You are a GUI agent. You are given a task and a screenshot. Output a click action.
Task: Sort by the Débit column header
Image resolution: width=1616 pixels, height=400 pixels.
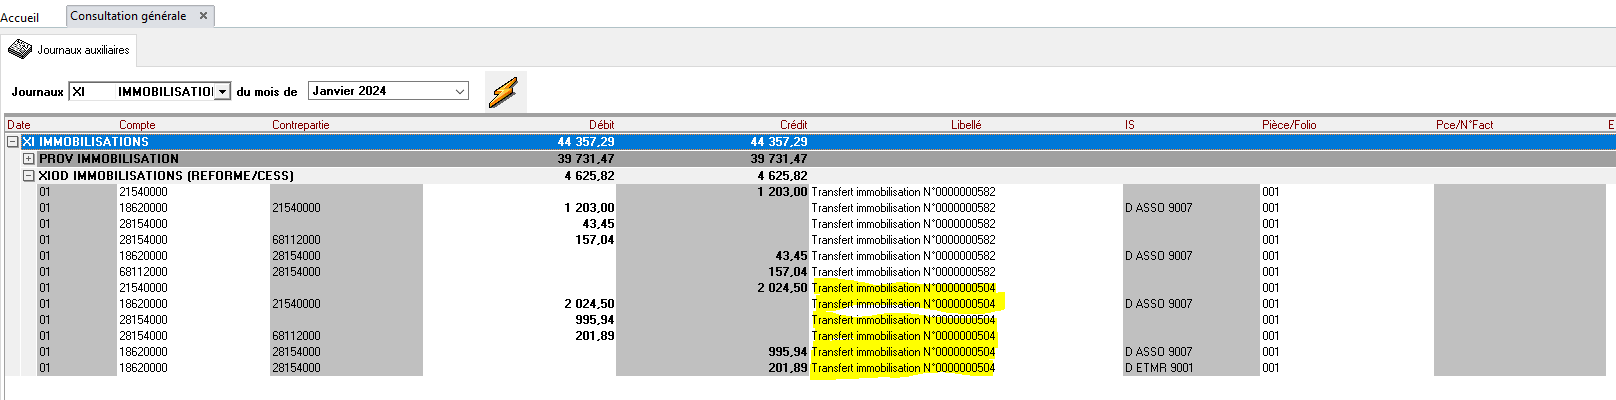pyautogui.click(x=601, y=125)
